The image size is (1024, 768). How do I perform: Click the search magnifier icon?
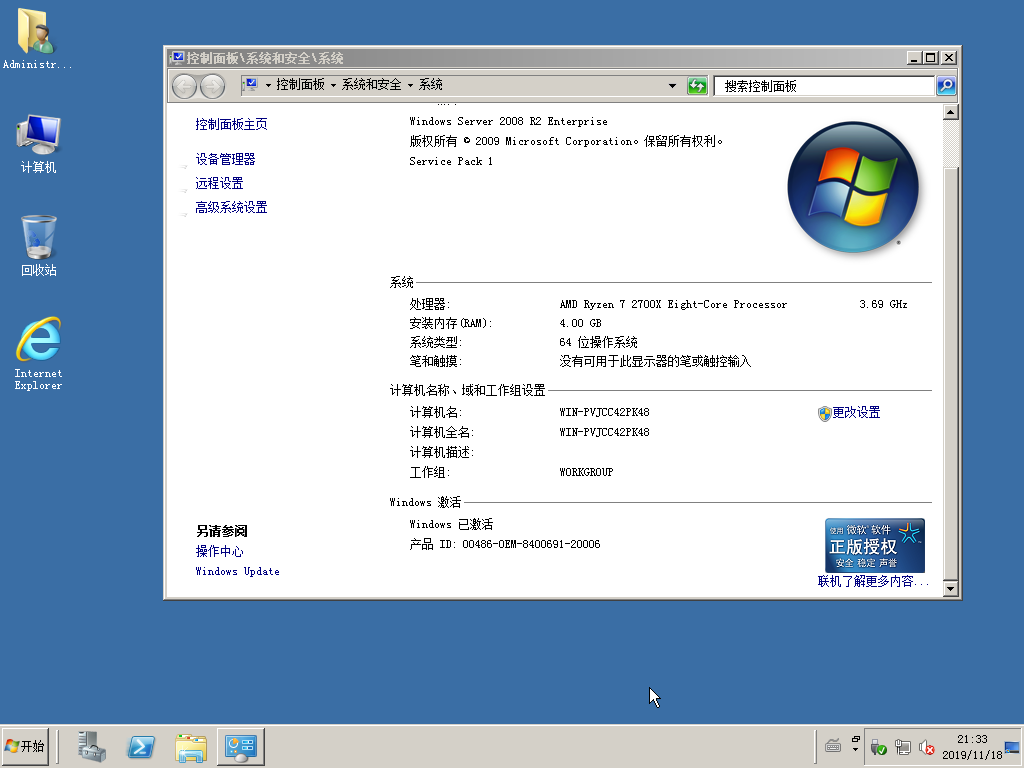[944, 85]
